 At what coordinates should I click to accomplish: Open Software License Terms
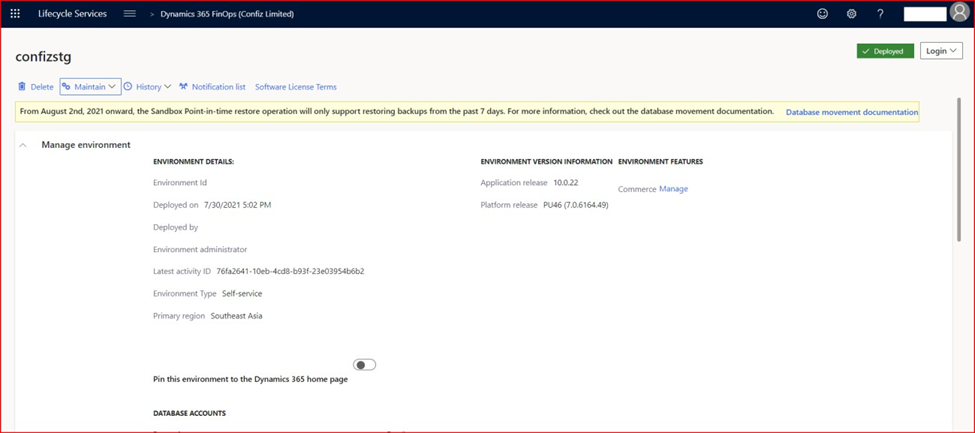tap(296, 87)
